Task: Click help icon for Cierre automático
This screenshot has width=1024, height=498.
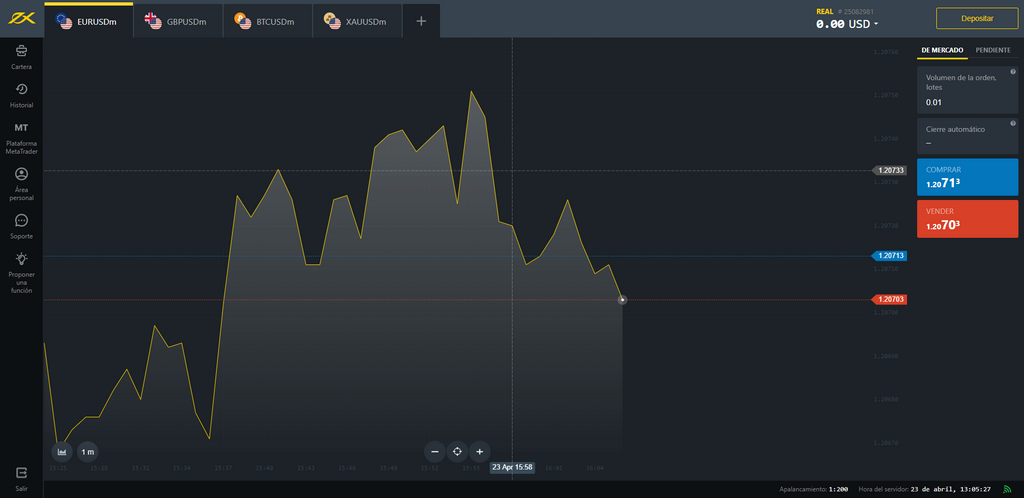Action: point(1013,123)
